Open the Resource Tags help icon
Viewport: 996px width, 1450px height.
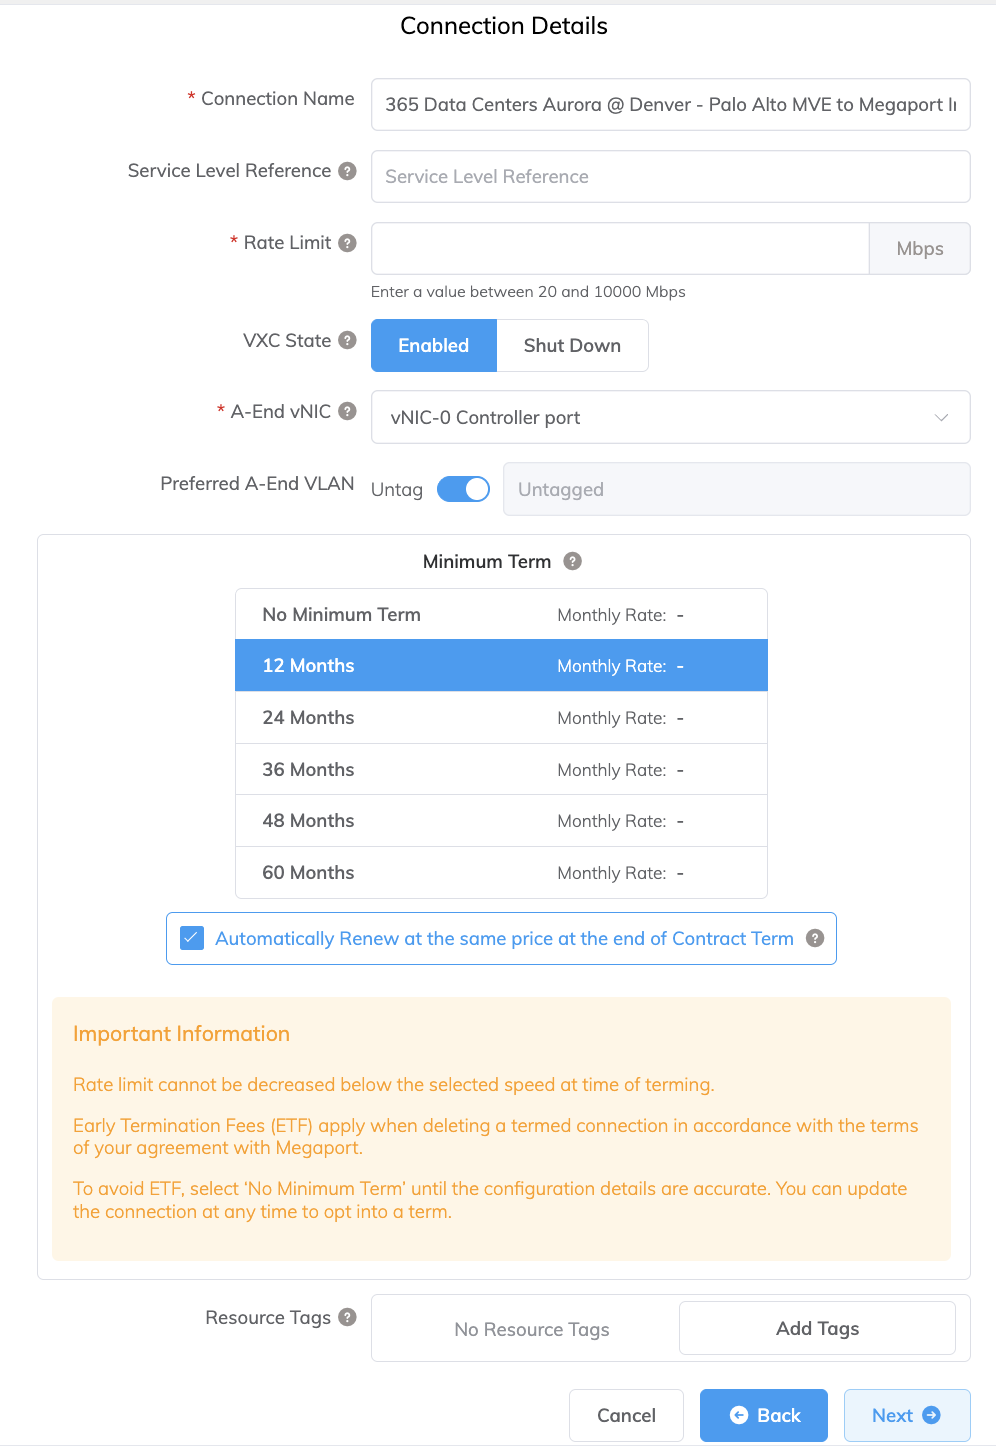click(347, 1317)
